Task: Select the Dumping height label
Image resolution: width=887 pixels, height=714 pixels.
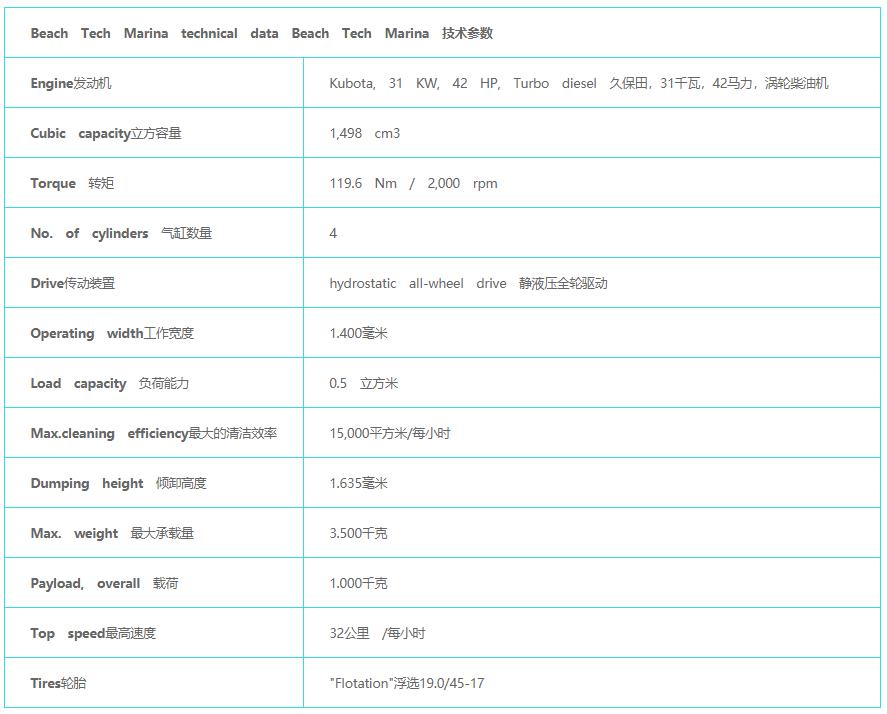Action: pyautogui.click(x=118, y=483)
